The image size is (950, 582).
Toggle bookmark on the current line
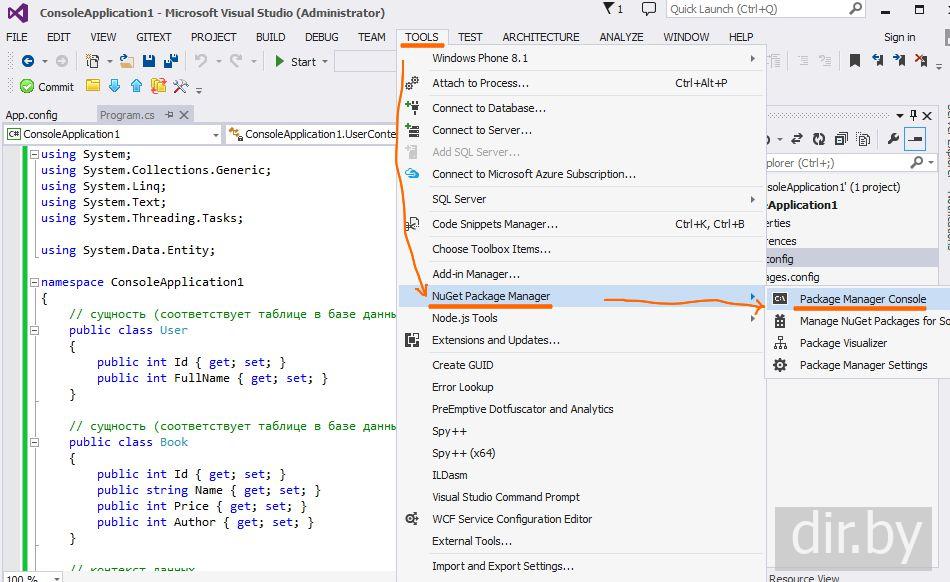click(x=855, y=61)
